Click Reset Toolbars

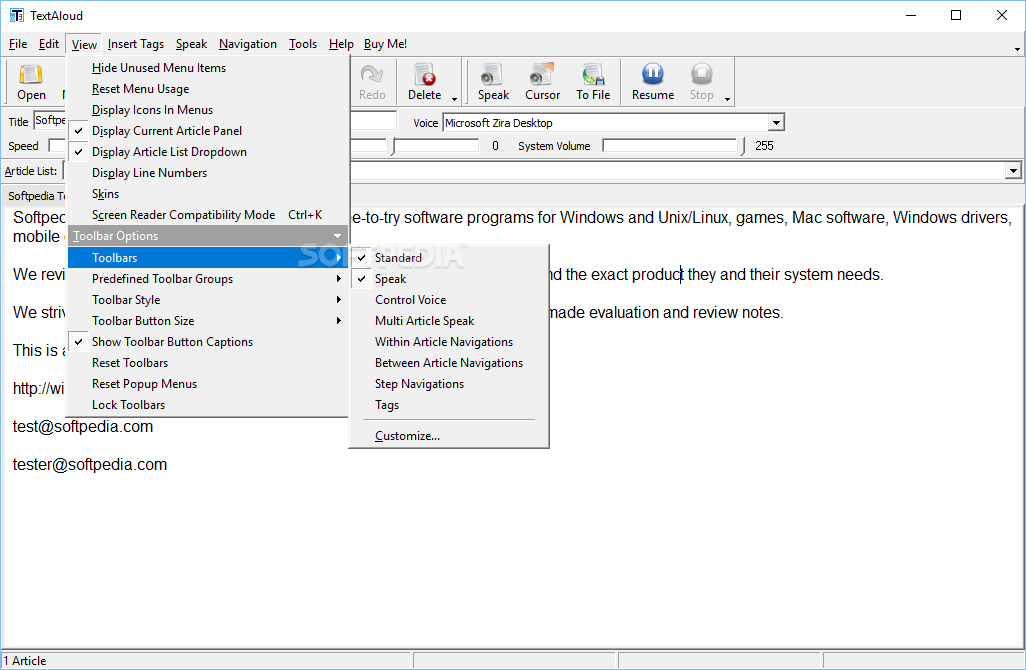208,362
